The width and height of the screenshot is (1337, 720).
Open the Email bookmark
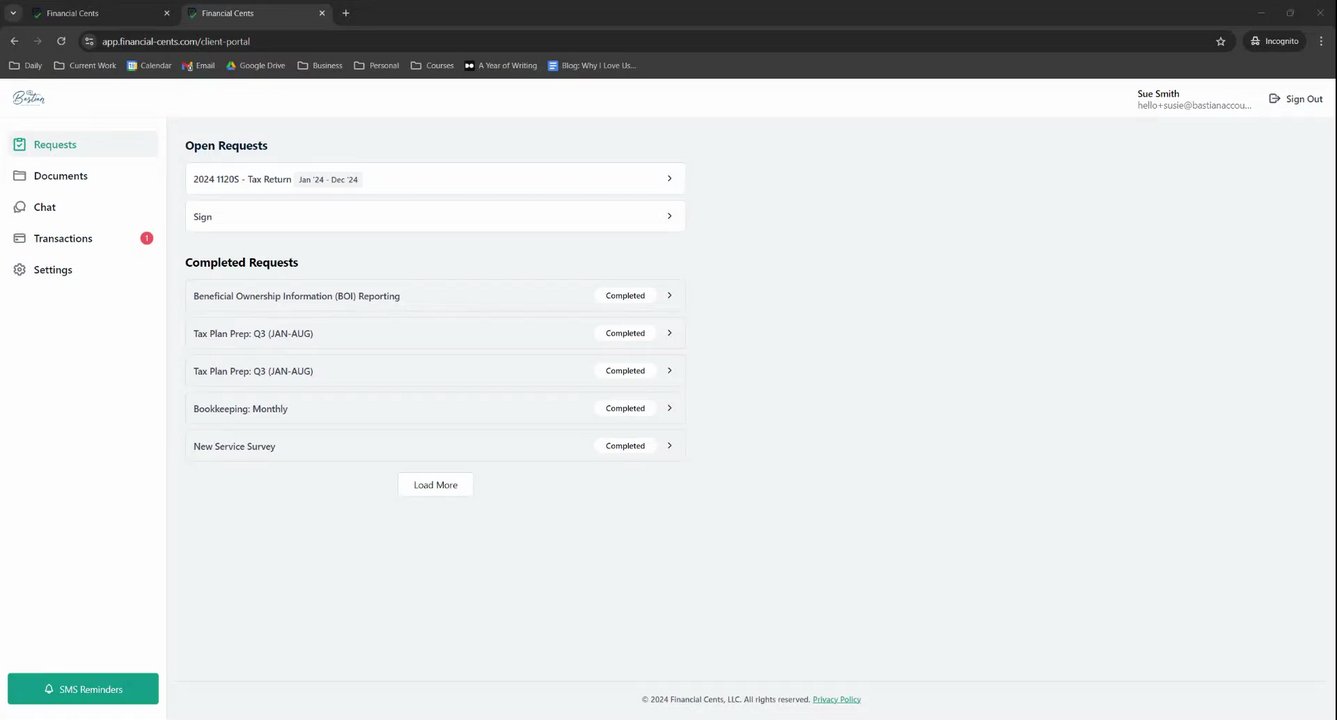198,65
